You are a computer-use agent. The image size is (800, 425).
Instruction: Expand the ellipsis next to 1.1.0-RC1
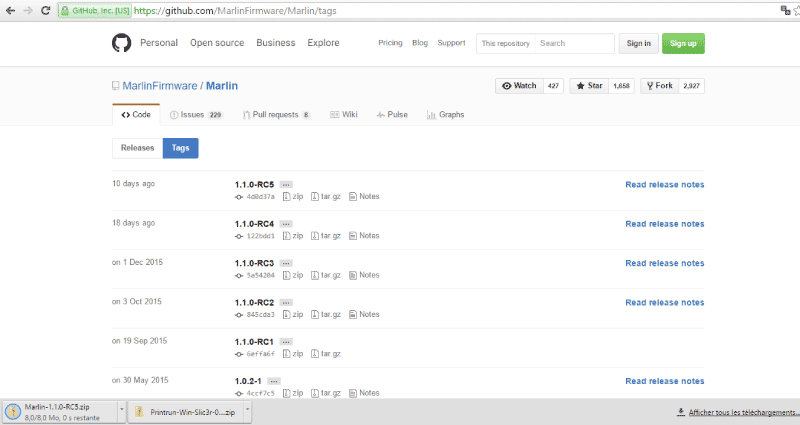click(x=286, y=342)
